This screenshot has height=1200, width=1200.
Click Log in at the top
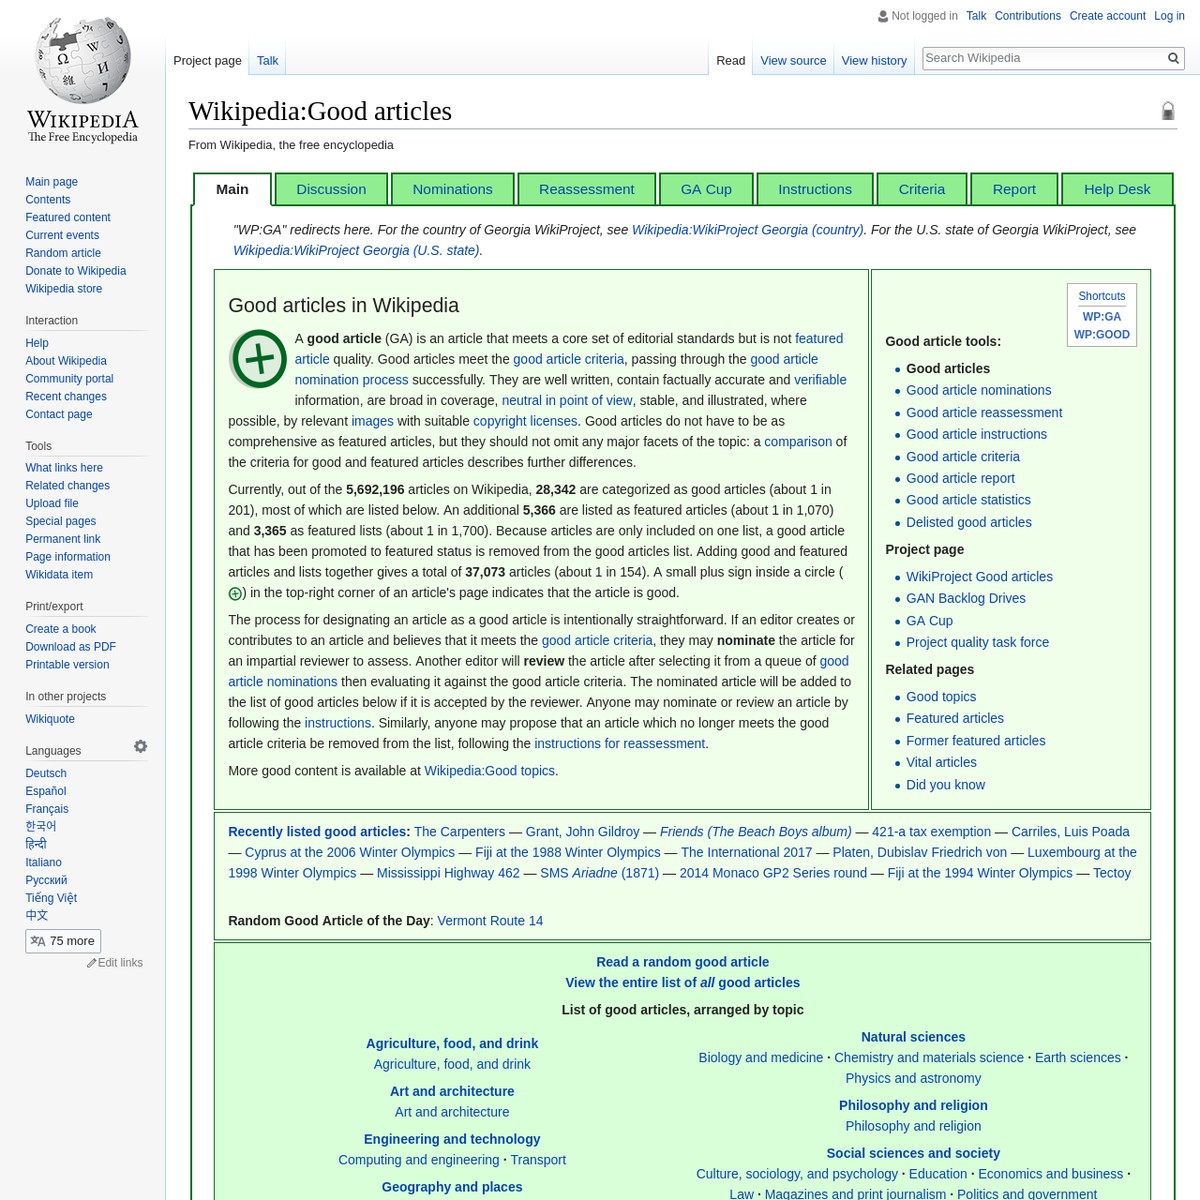pyautogui.click(x=1169, y=16)
